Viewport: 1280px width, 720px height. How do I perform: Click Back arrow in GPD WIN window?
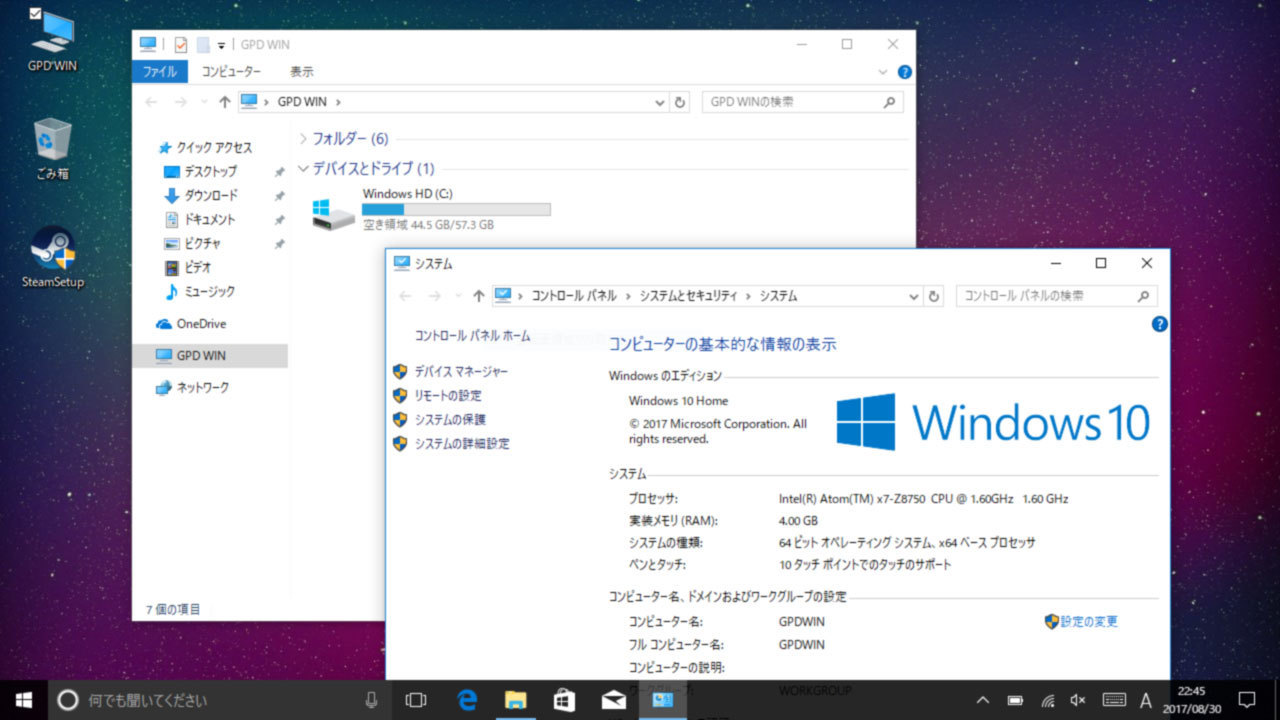tap(151, 102)
